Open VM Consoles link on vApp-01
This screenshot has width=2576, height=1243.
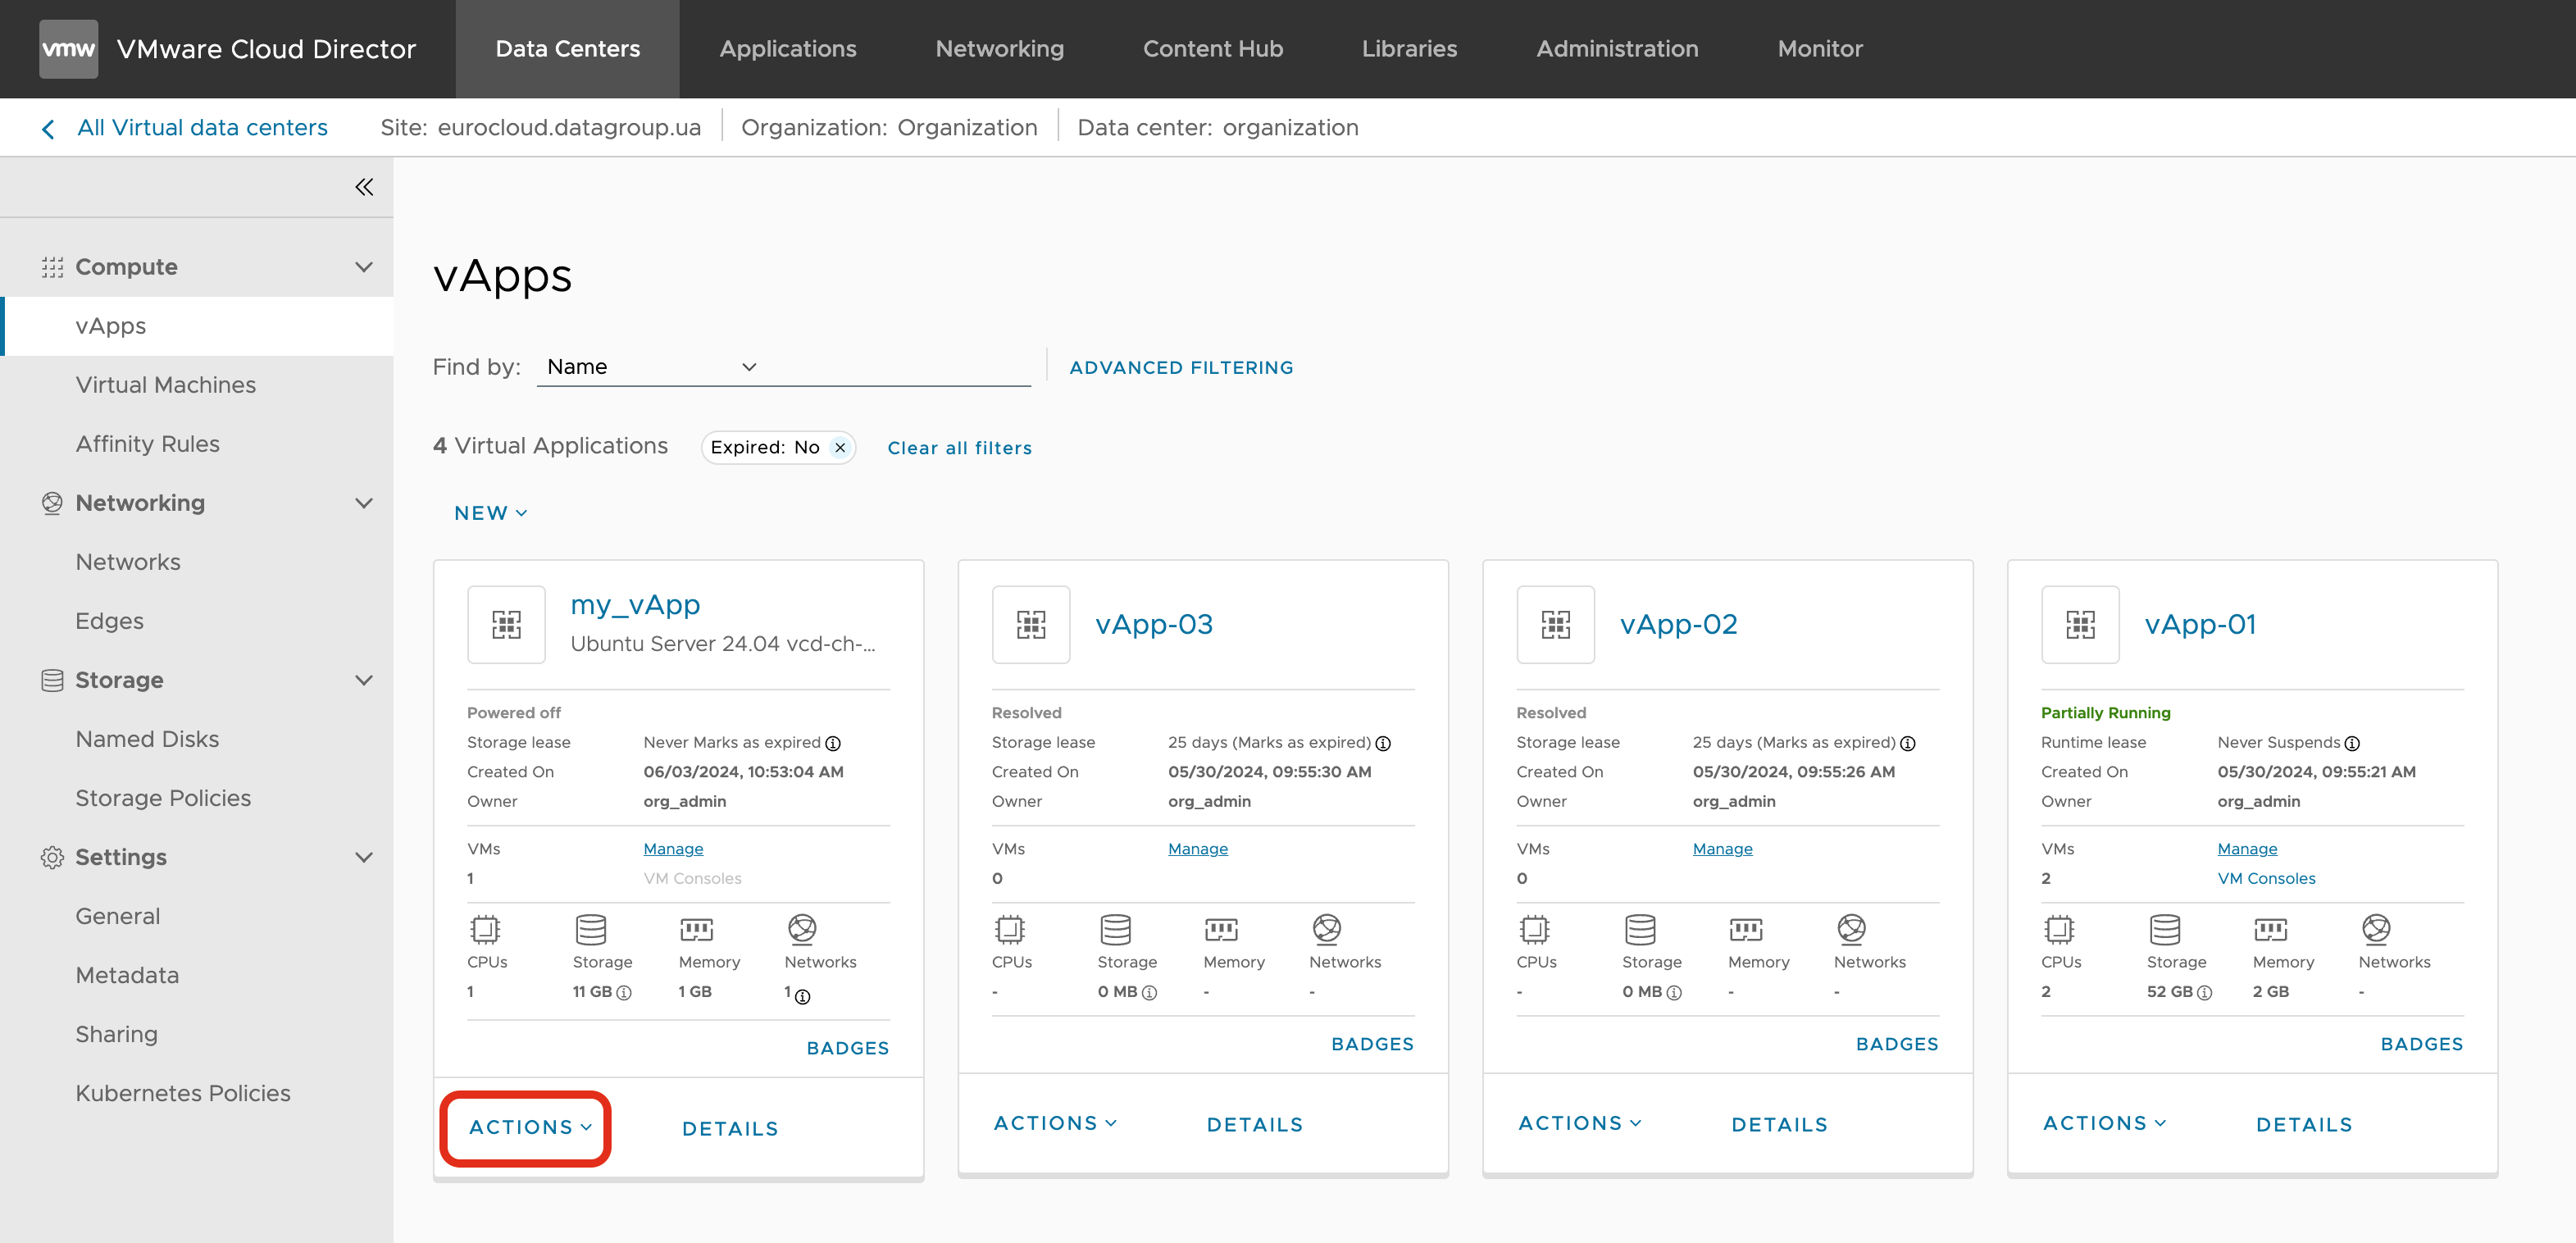tap(2266, 878)
